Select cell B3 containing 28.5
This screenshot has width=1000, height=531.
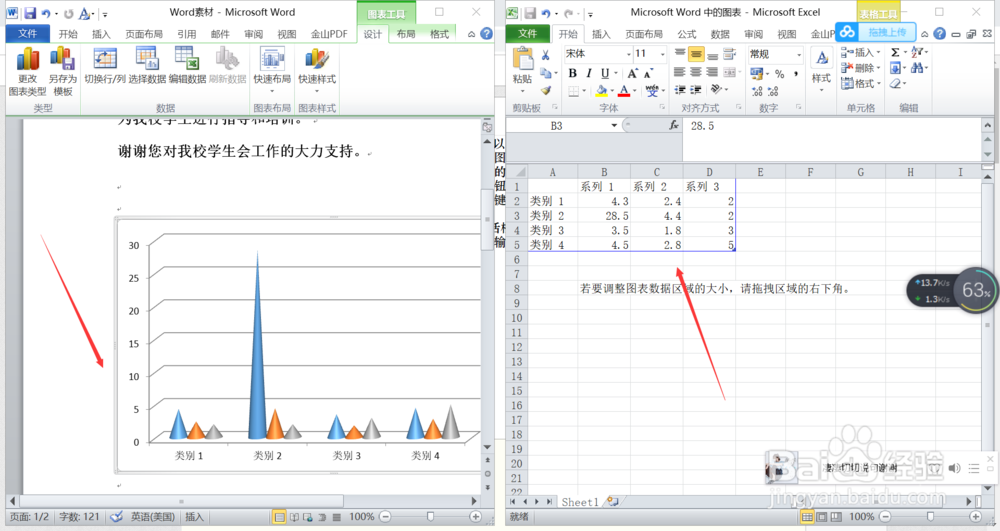pos(604,216)
